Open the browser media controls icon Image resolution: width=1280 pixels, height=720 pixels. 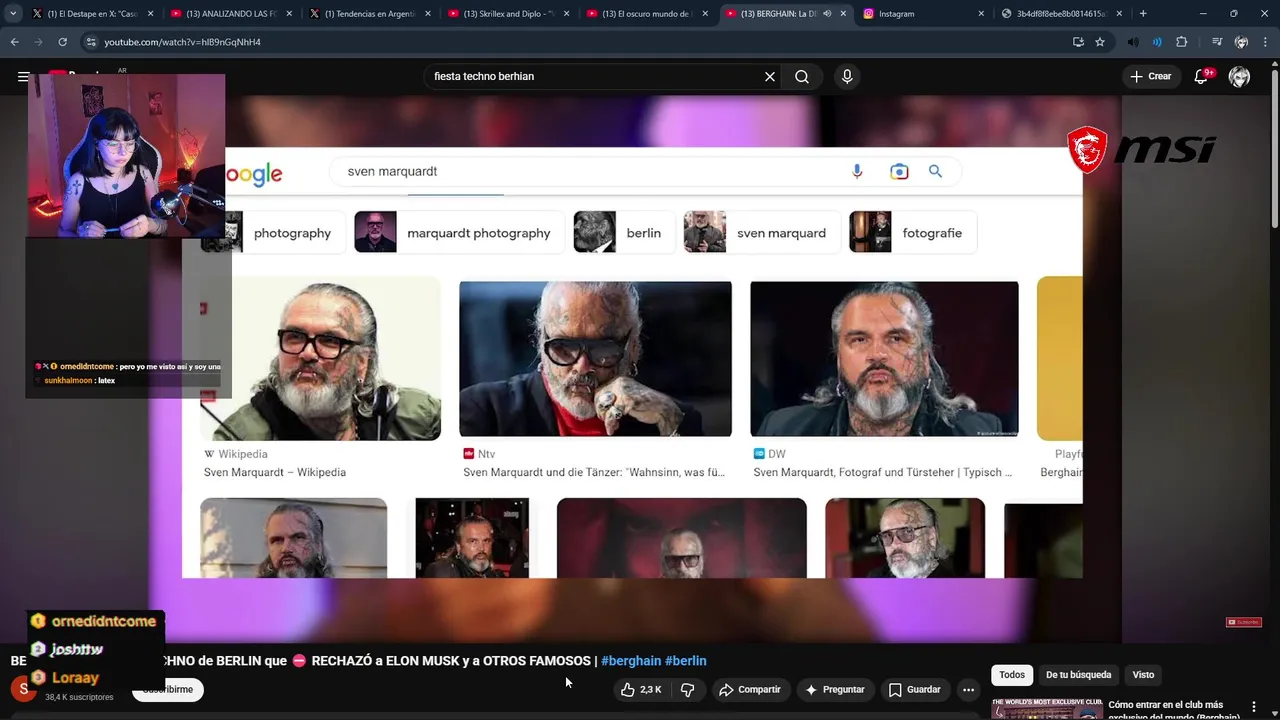pos(1216,42)
